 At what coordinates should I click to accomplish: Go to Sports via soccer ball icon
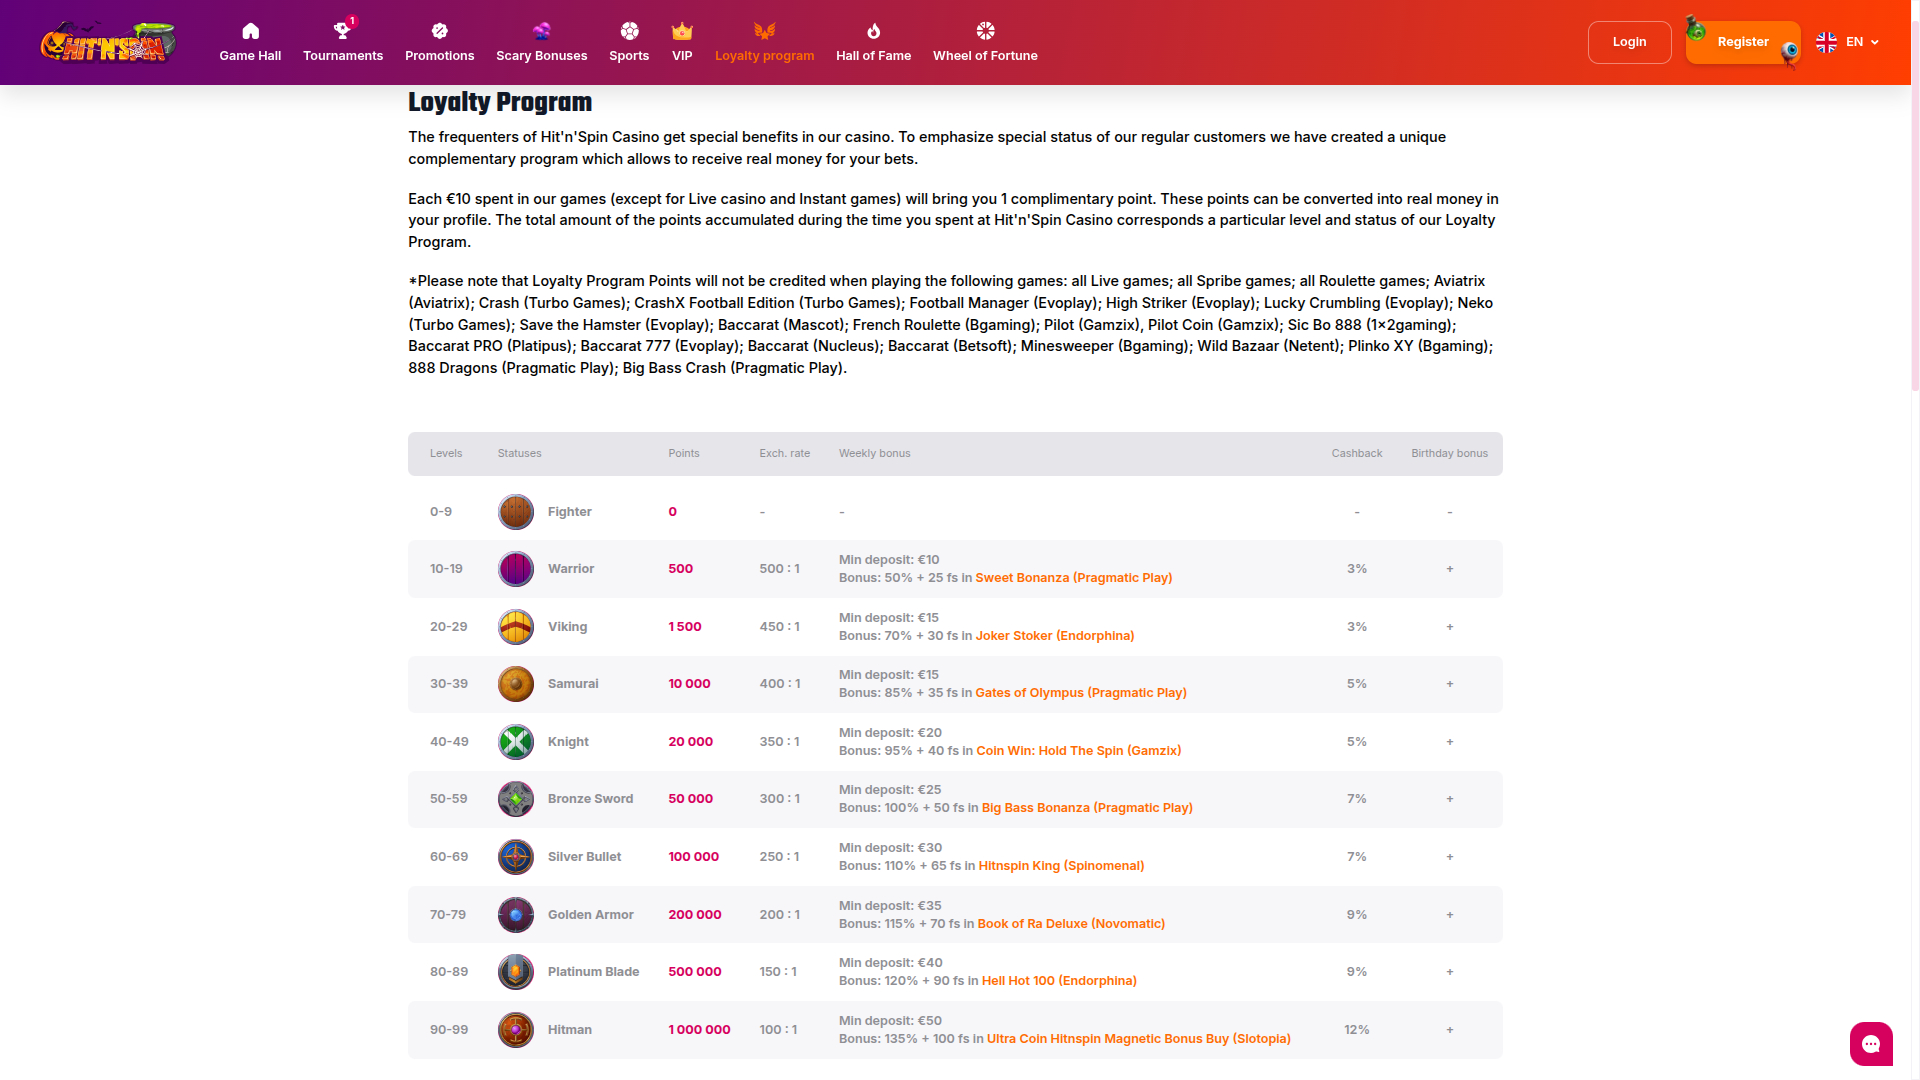click(629, 31)
